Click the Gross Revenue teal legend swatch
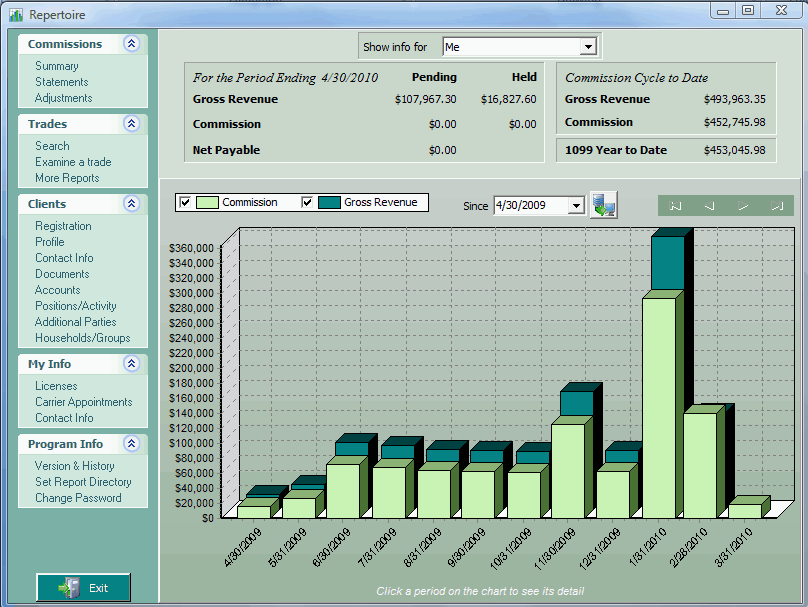This screenshot has height=607, width=808. pyautogui.click(x=329, y=203)
